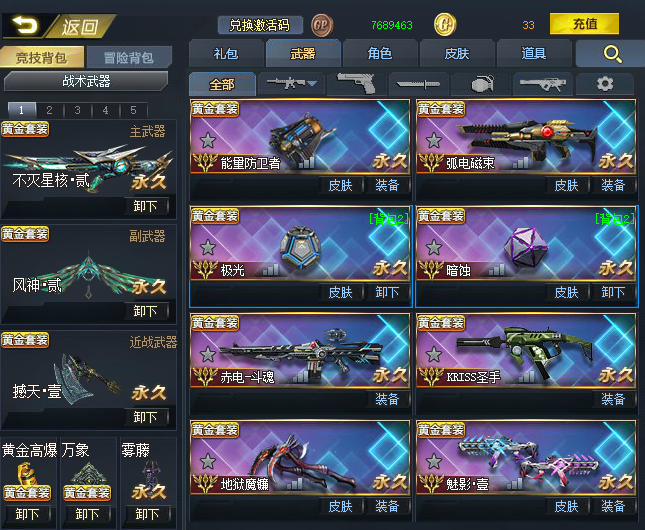
Task: Click 装备 under 赤电-斗魂
Action: (387, 399)
